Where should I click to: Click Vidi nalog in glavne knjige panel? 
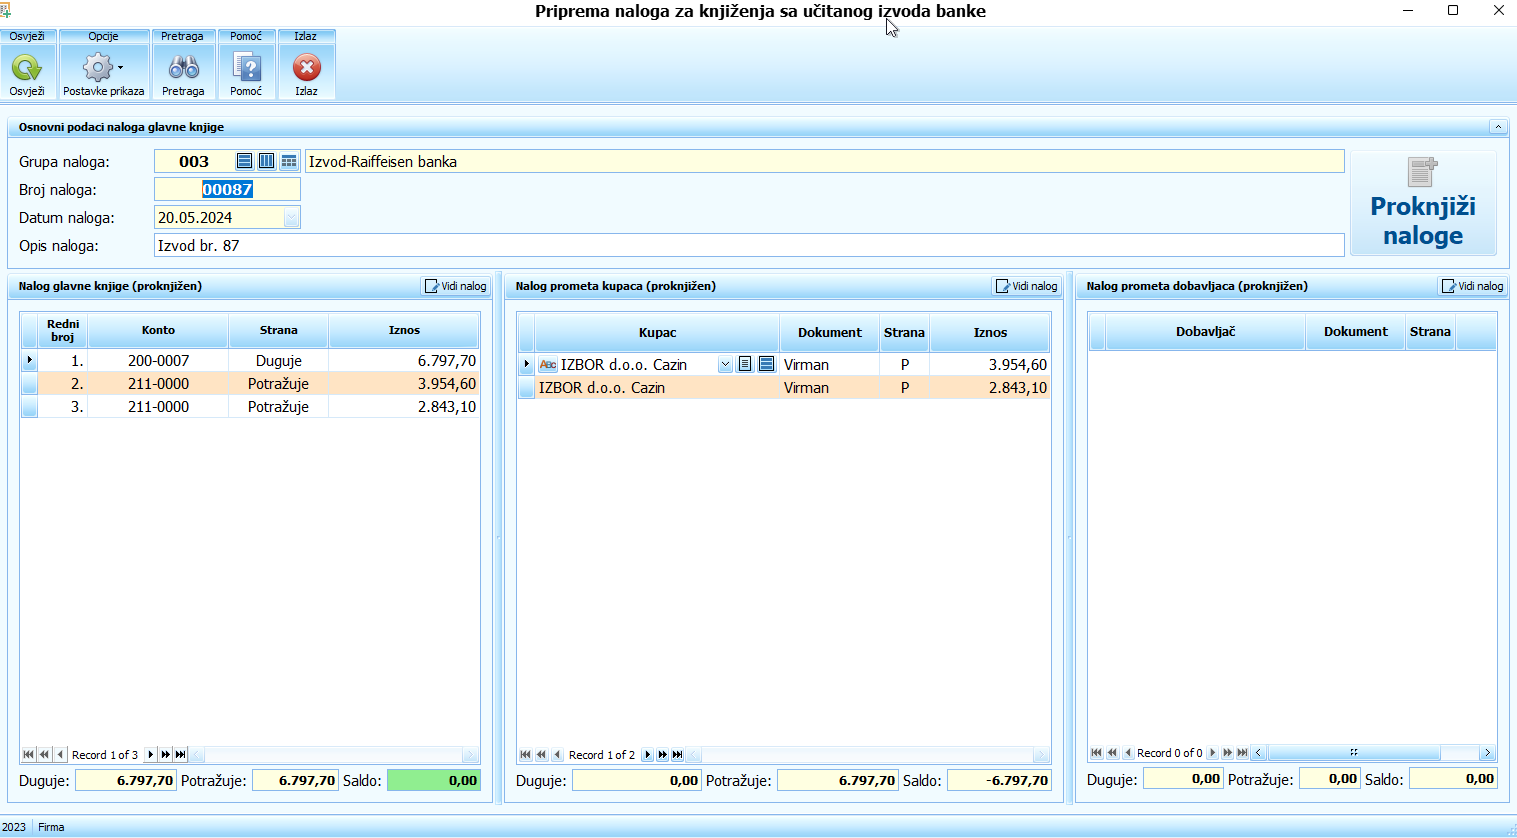(456, 286)
